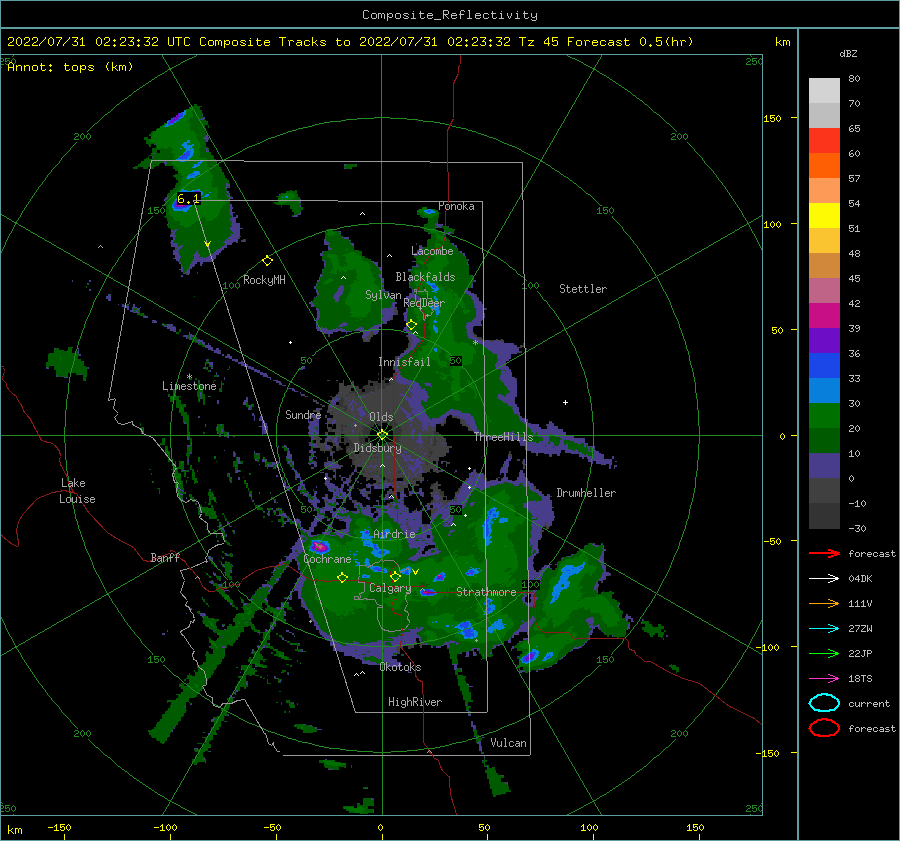Select the Olds label
Screen dimensions: 900x841
click(x=381, y=417)
